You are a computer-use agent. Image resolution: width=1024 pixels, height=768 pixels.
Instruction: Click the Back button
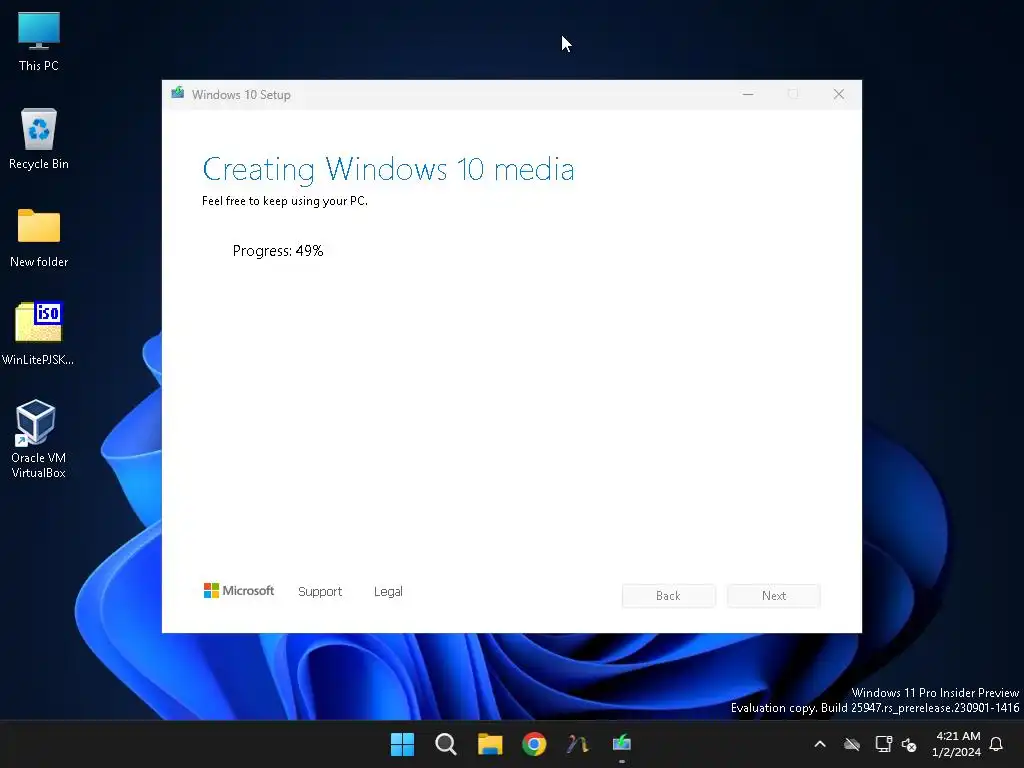(x=668, y=596)
